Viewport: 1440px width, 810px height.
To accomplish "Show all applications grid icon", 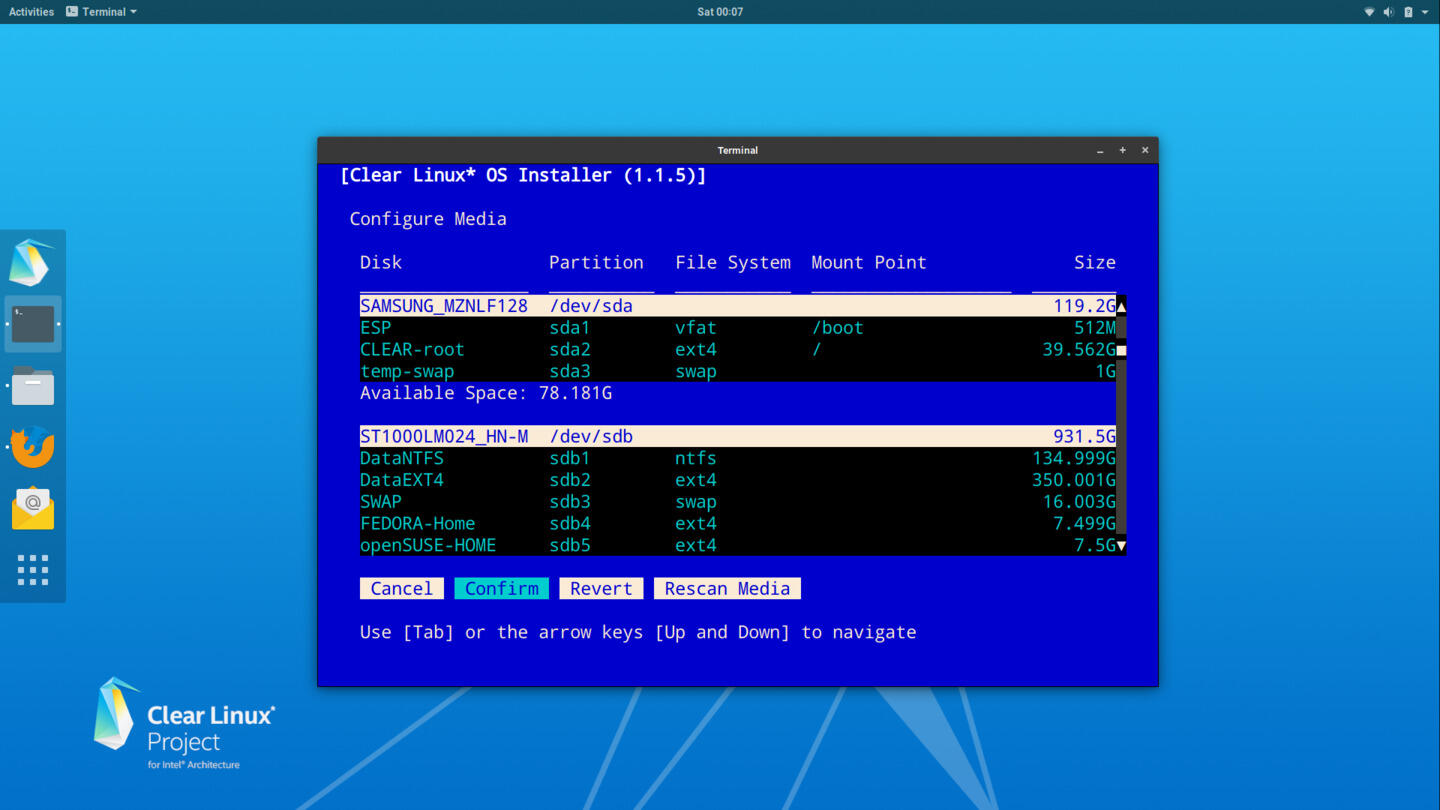I will click(x=33, y=570).
